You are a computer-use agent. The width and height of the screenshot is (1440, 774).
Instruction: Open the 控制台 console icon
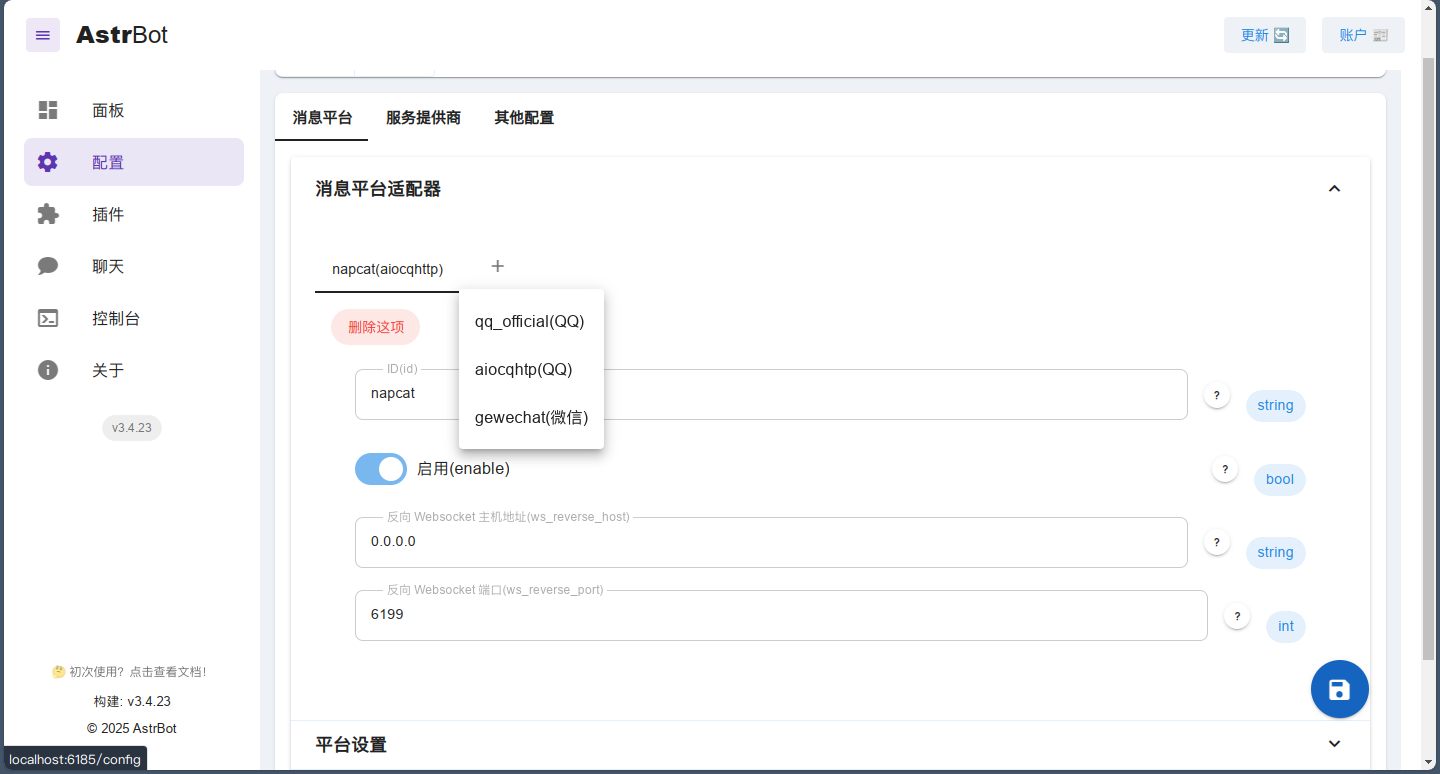[x=48, y=318]
